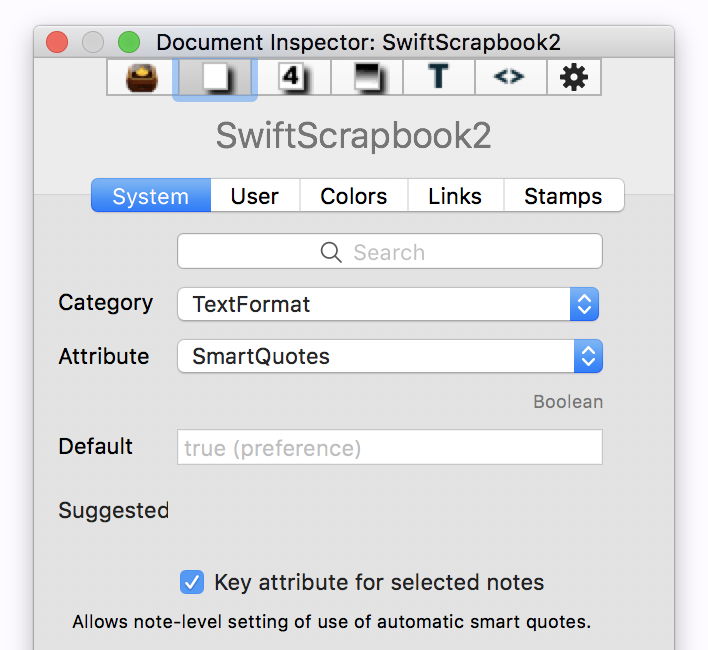
Task: Zoom the window with the green button
Action: 129,42
